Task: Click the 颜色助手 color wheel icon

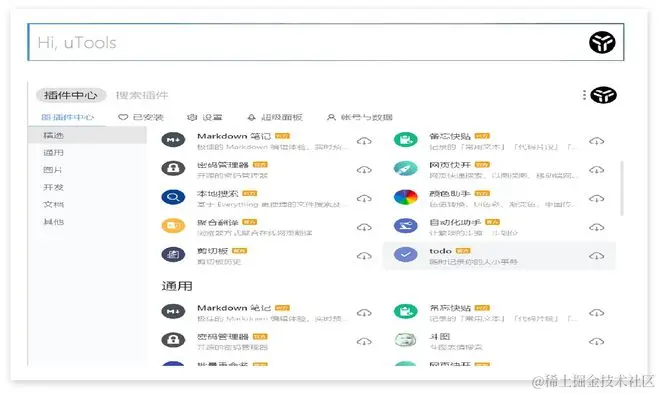Action: pos(406,197)
